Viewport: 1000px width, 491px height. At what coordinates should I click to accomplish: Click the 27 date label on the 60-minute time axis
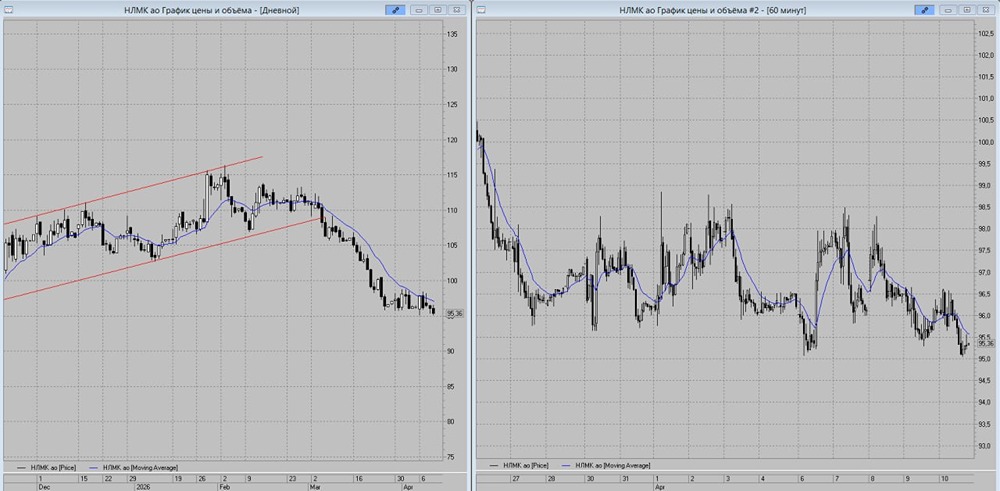tap(515, 478)
